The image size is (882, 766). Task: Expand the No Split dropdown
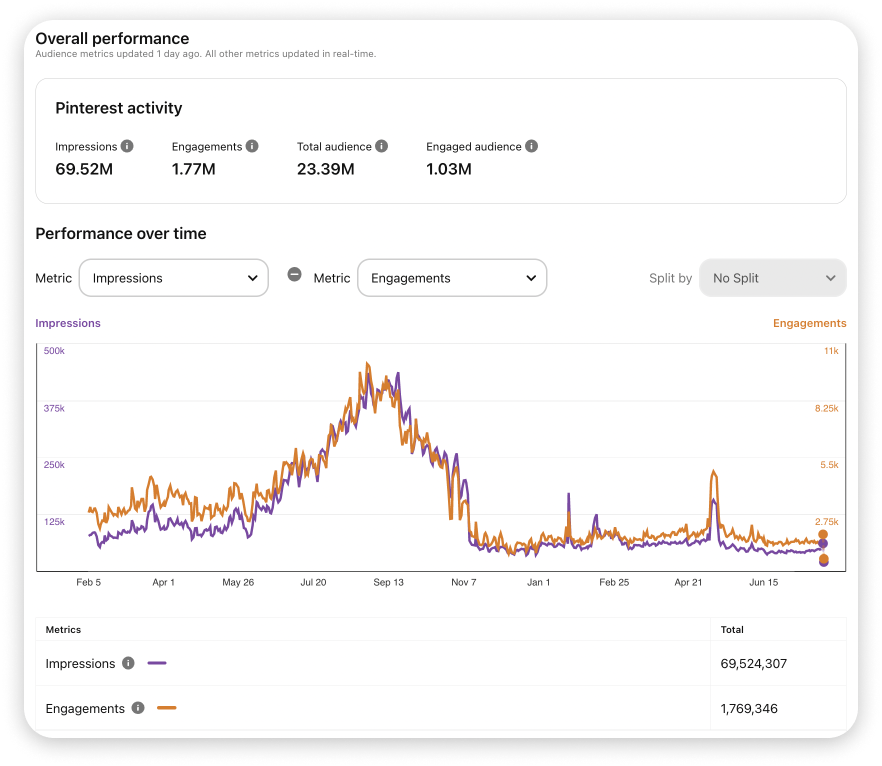772,278
